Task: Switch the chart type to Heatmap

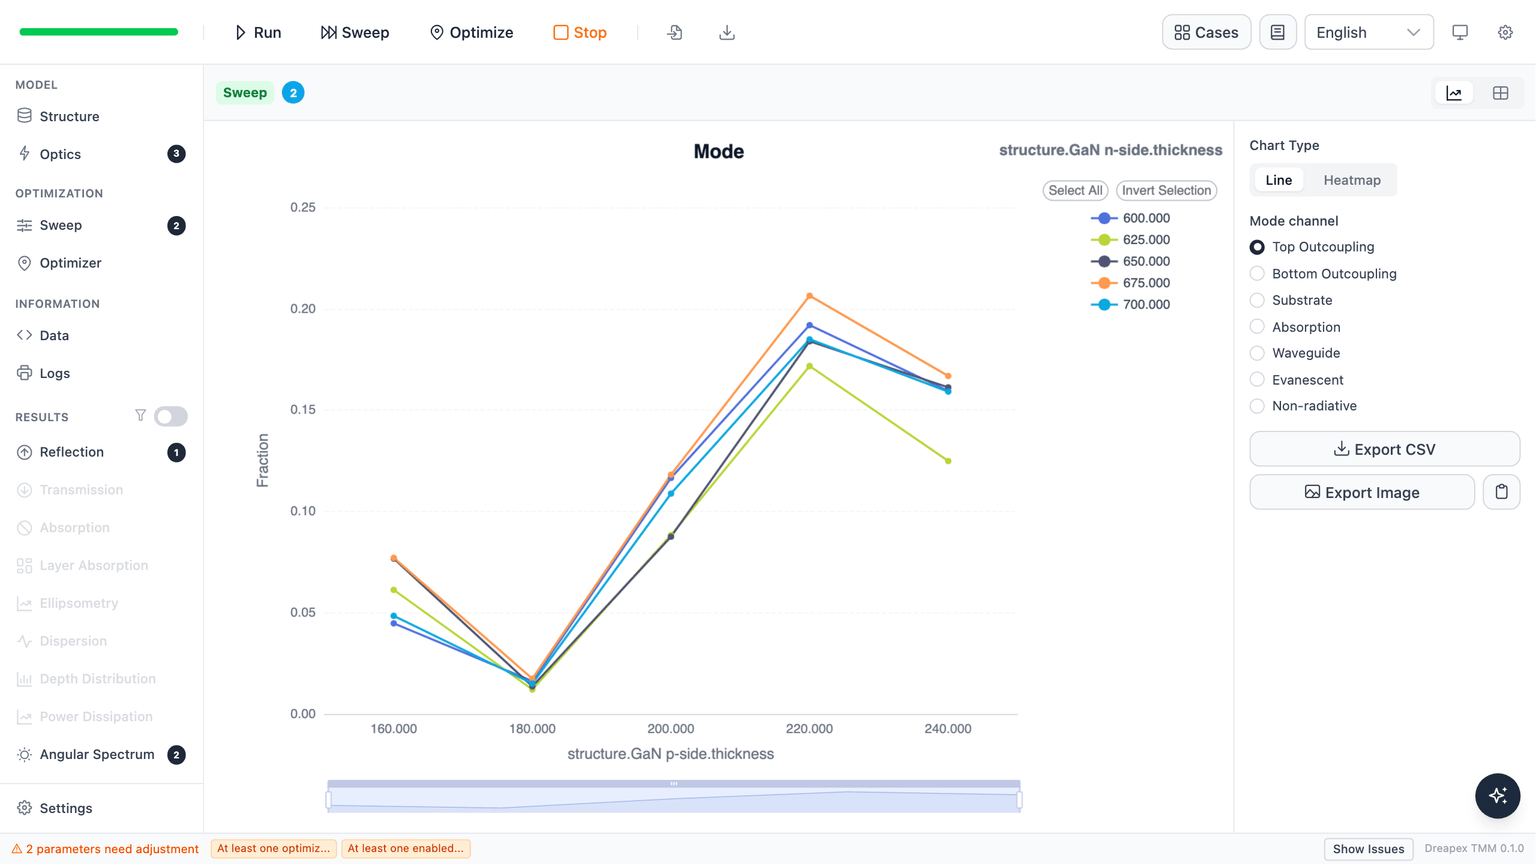Action: tap(1352, 180)
